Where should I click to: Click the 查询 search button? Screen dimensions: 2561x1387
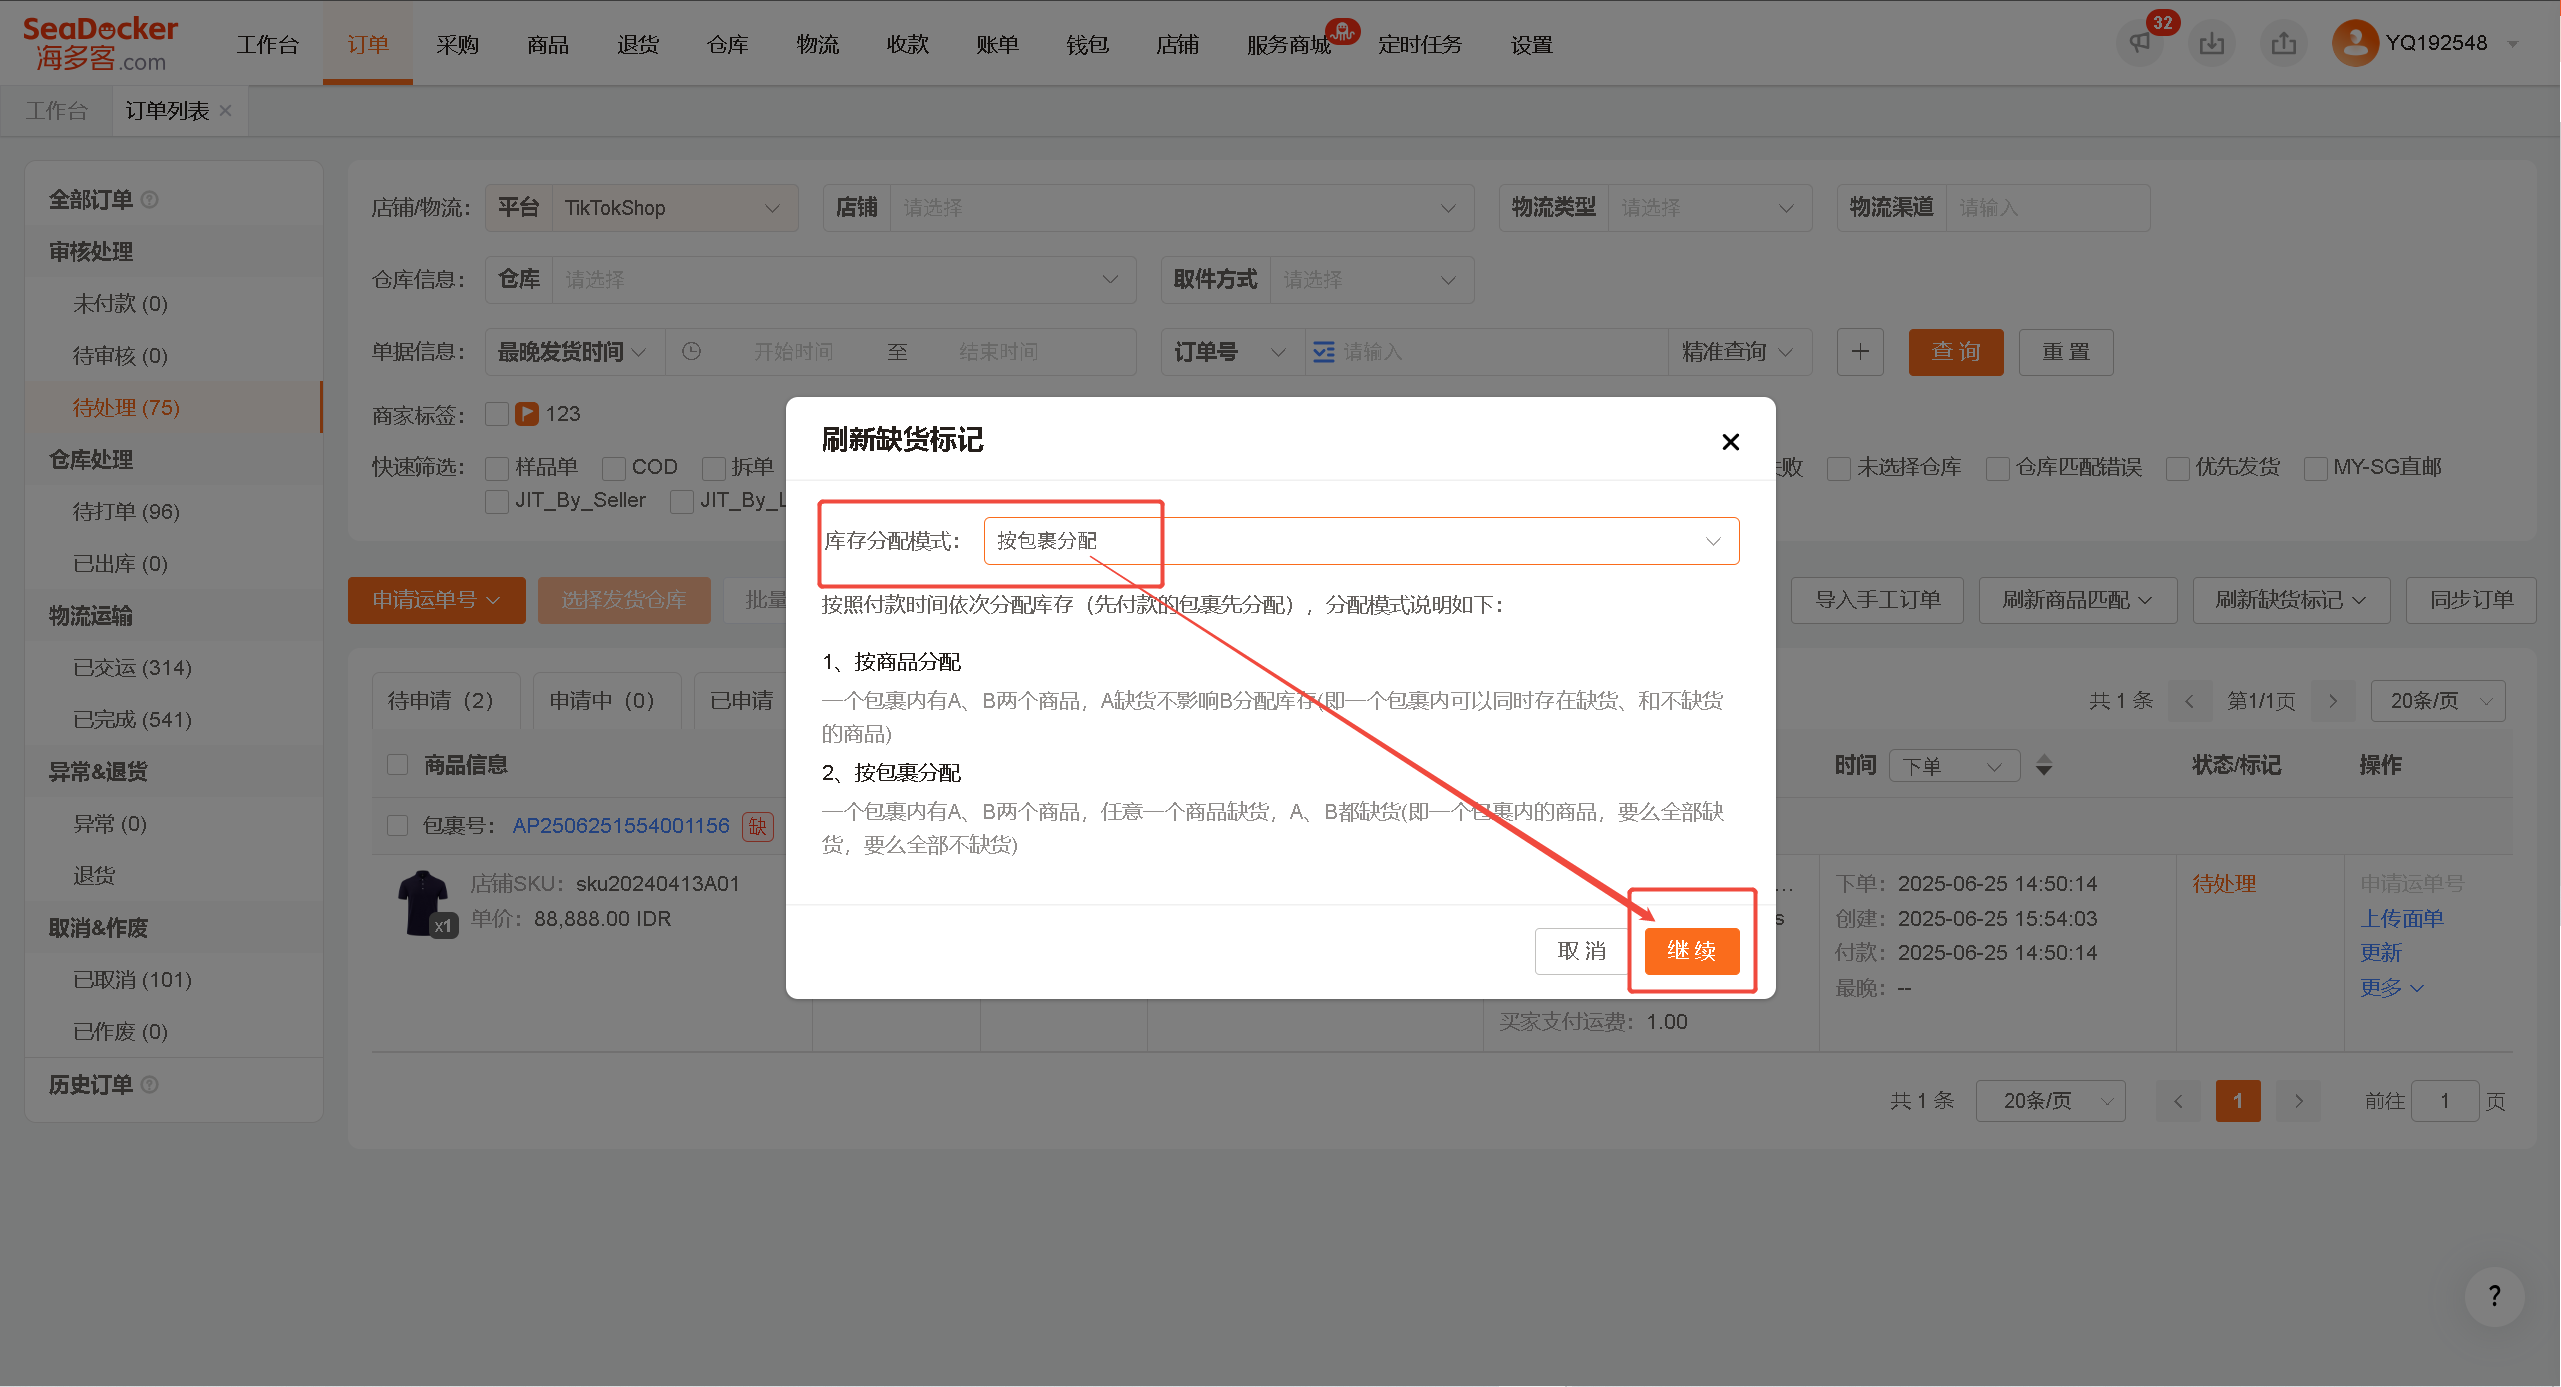[1955, 352]
